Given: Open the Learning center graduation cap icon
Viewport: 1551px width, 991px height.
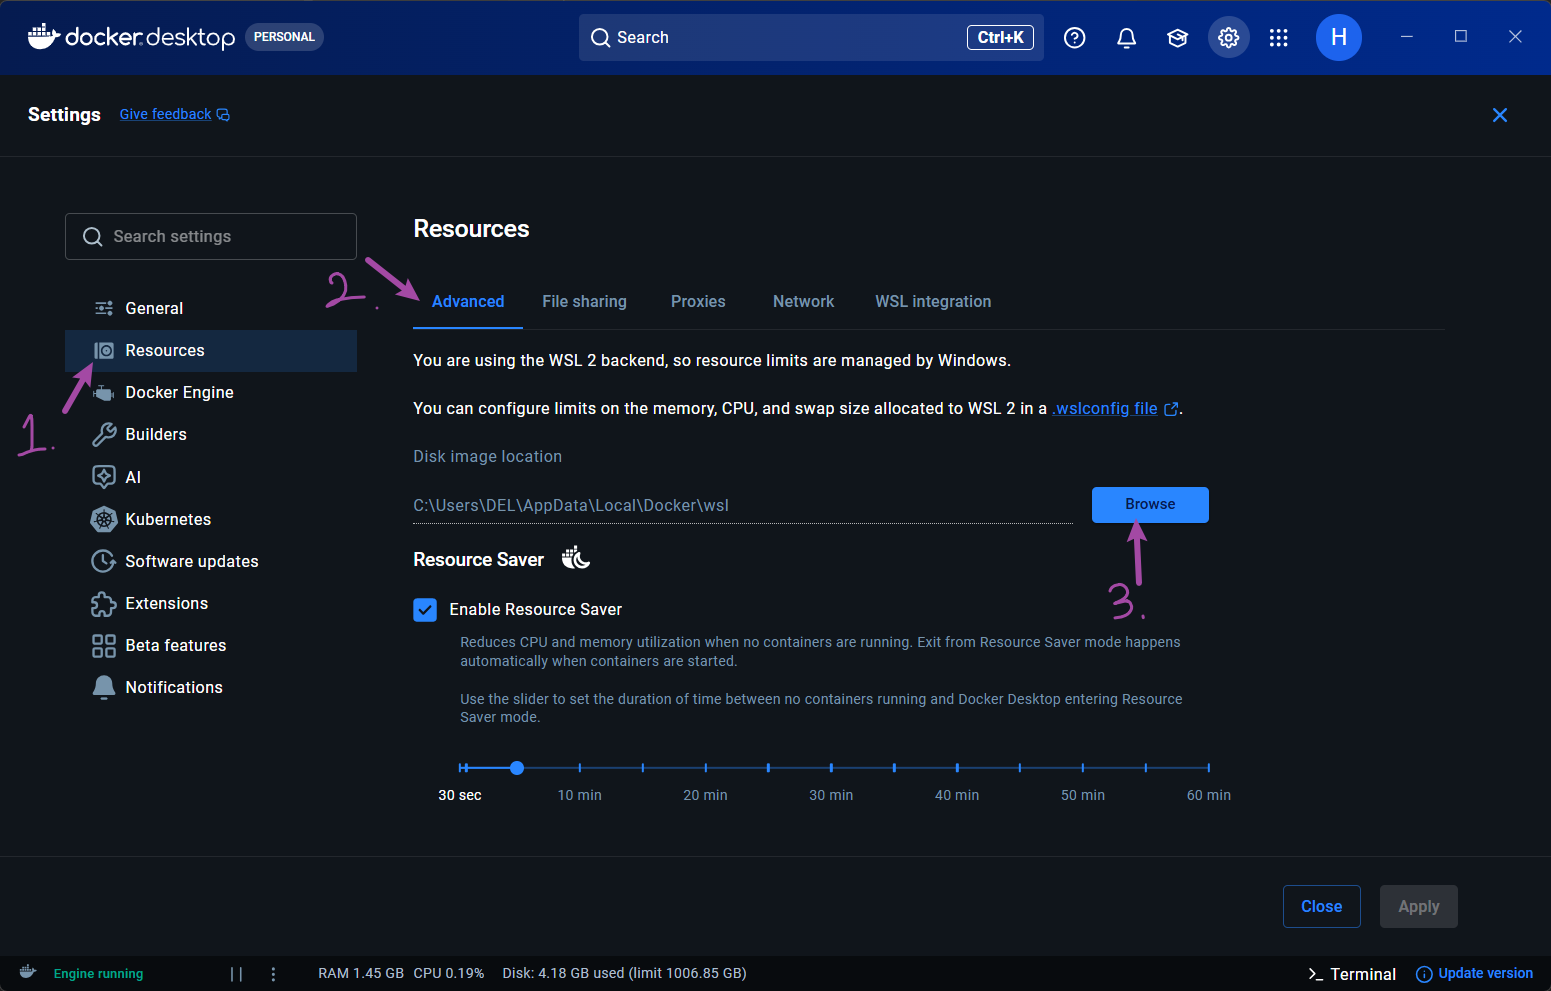Looking at the screenshot, I should tap(1177, 38).
